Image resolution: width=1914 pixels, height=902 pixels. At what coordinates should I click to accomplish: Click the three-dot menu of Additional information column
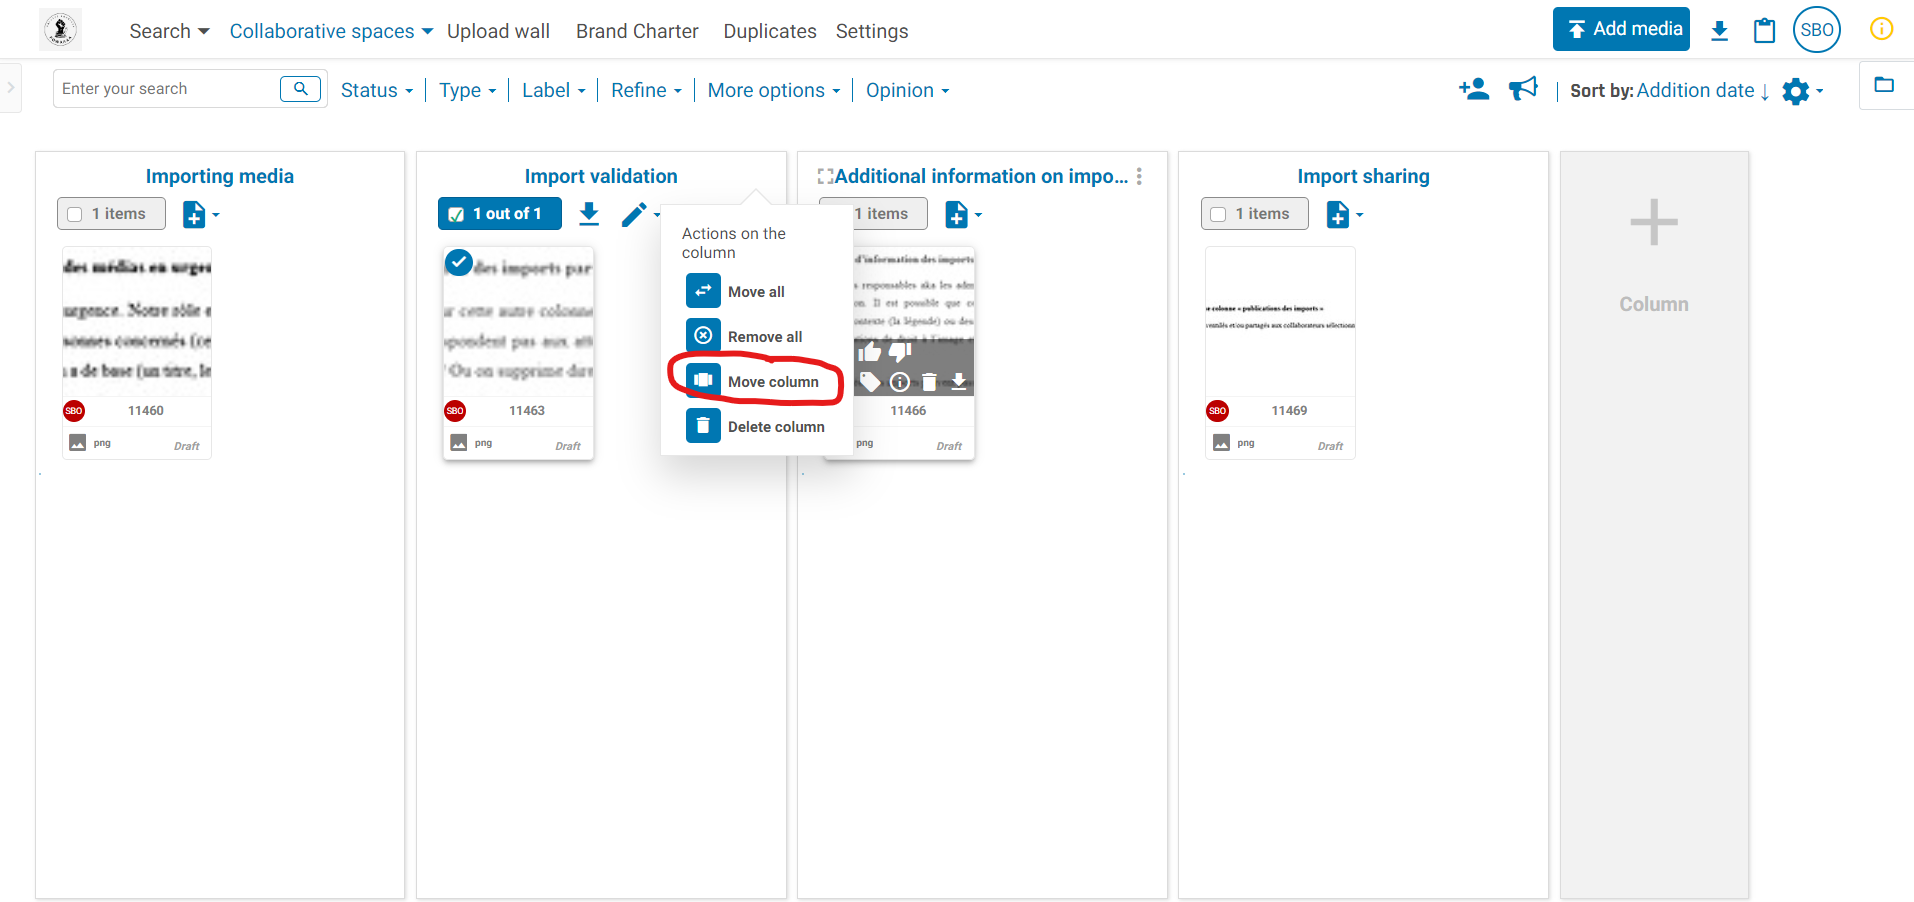tap(1139, 177)
